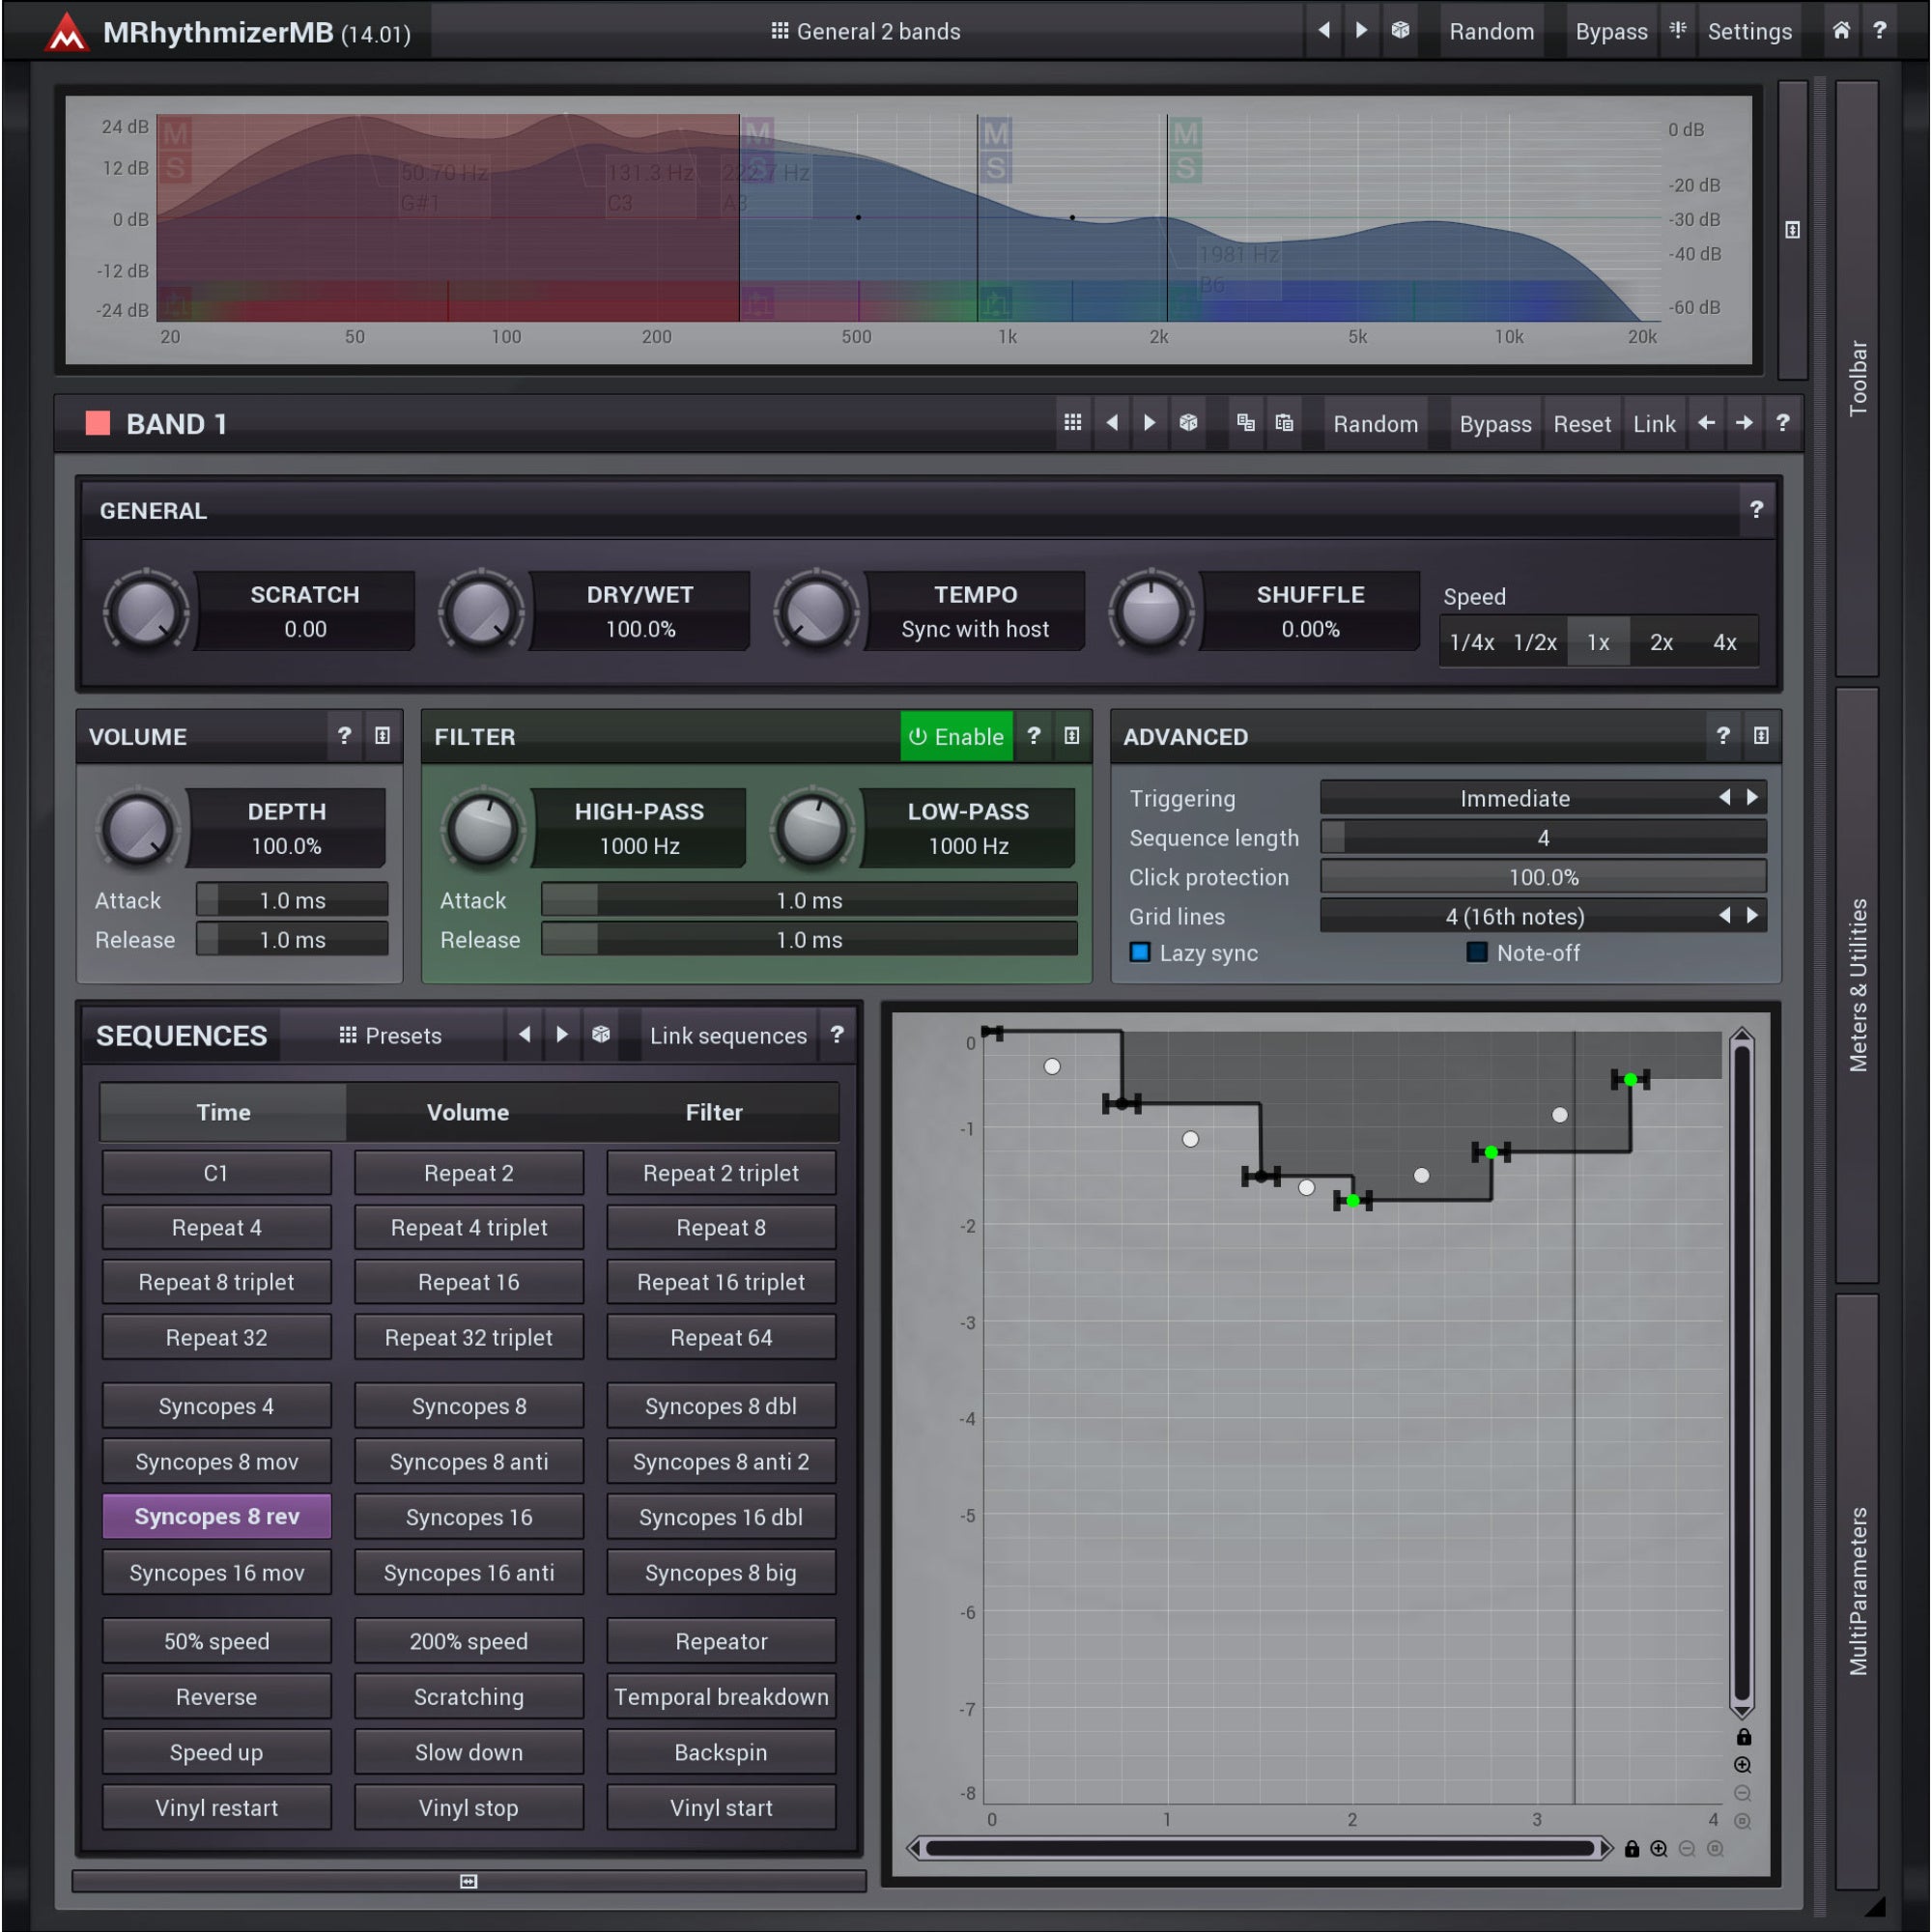Select the 1/4x speed option

click(1472, 642)
